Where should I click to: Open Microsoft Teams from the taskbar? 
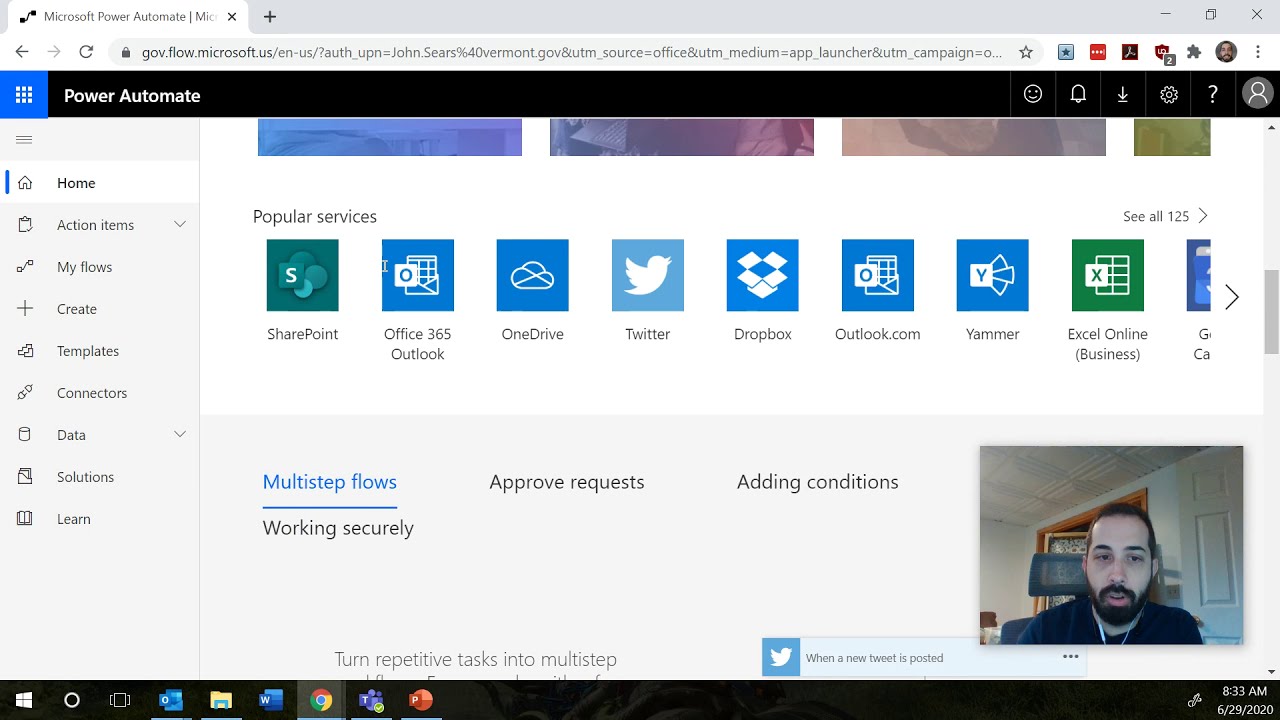tap(371, 700)
